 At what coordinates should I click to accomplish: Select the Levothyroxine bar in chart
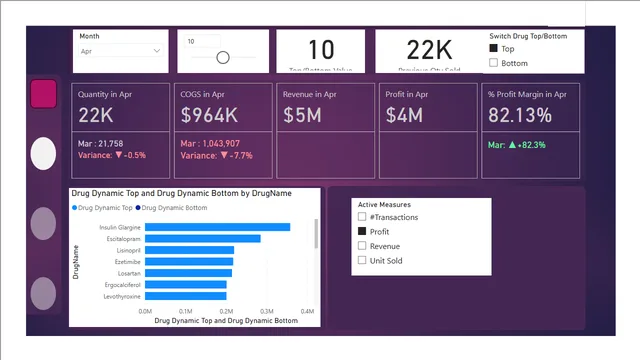pos(186,296)
